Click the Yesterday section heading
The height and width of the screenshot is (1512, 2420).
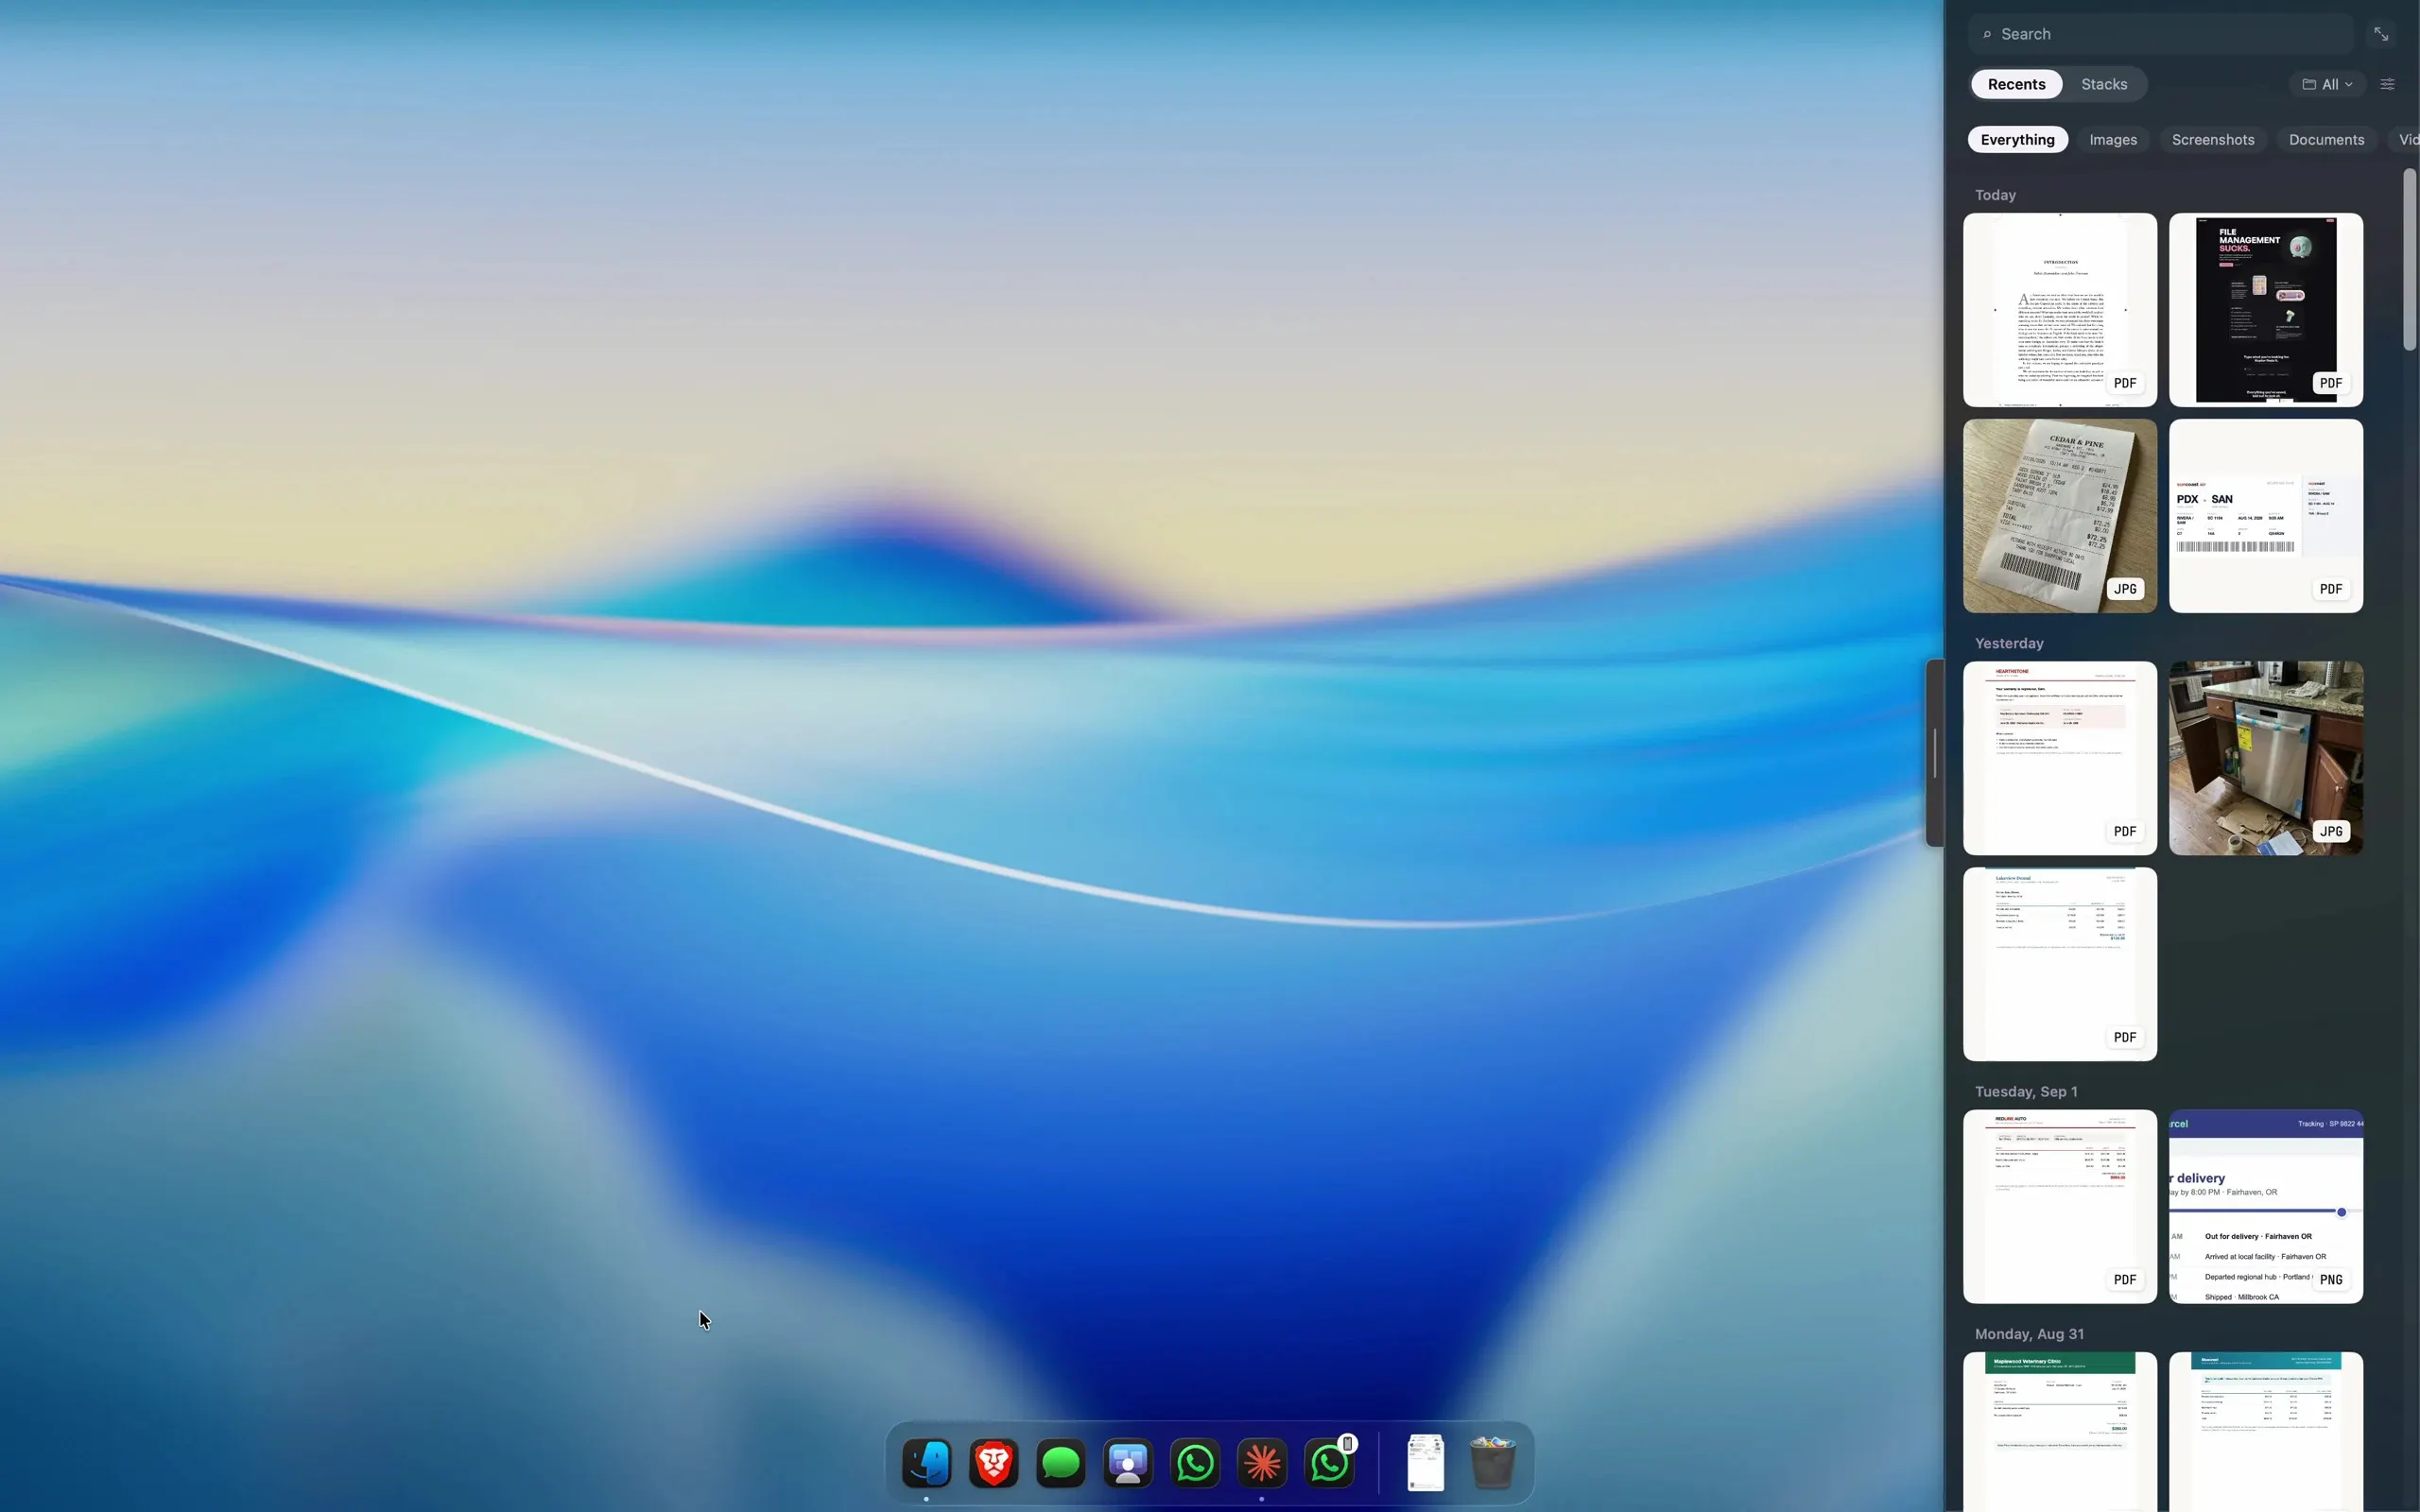pyautogui.click(x=2008, y=643)
